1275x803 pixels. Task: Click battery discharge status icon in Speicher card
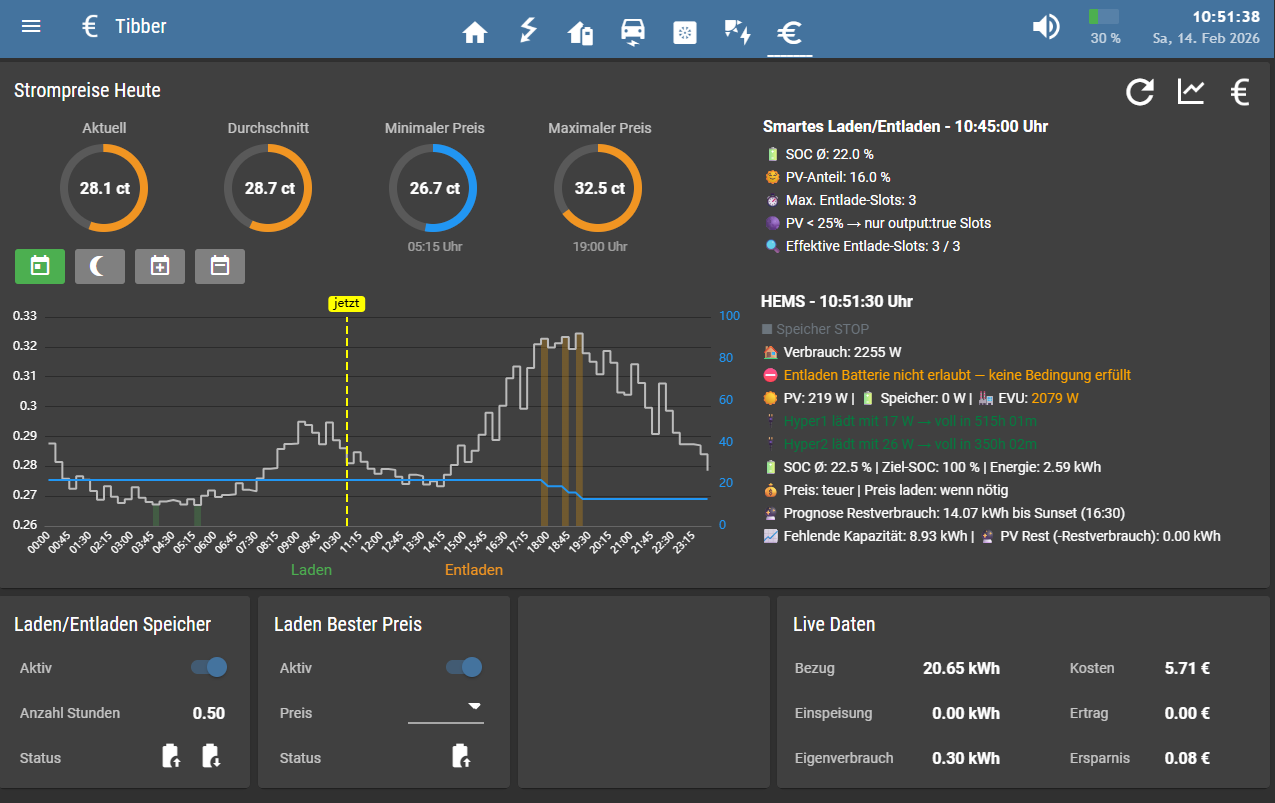pos(211,756)
